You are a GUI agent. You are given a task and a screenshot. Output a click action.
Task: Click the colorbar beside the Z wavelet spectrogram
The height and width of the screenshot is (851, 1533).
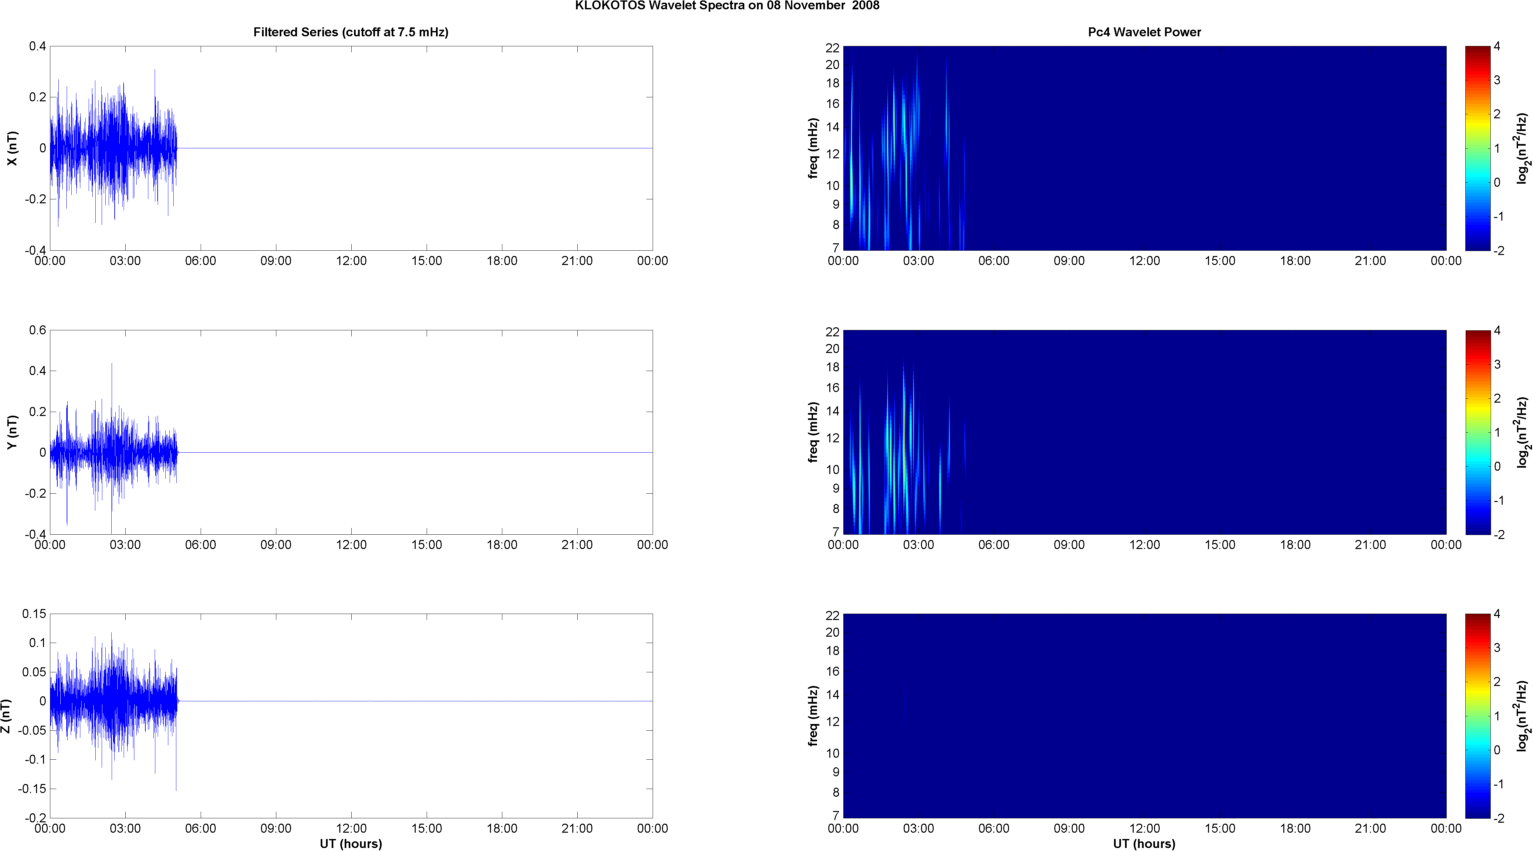(1478, 716)
